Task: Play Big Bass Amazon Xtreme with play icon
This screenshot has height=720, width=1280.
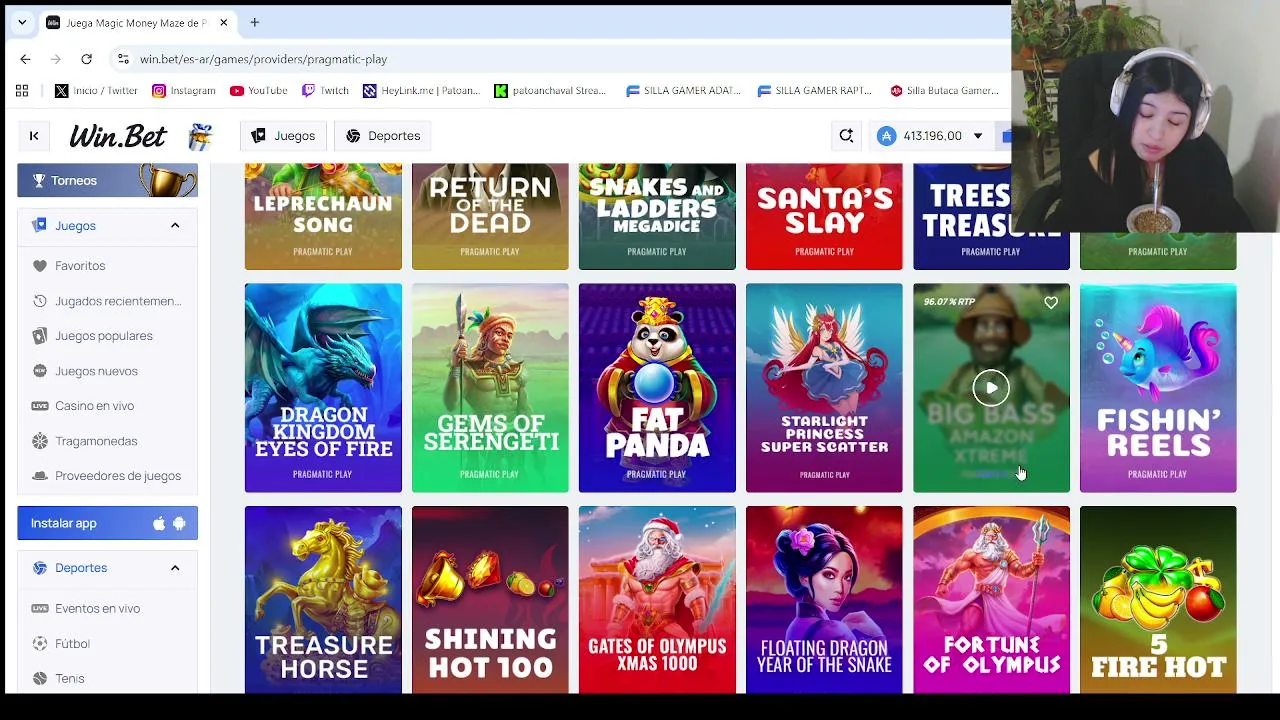Action: pyautogui.click(x=991, y=388)
